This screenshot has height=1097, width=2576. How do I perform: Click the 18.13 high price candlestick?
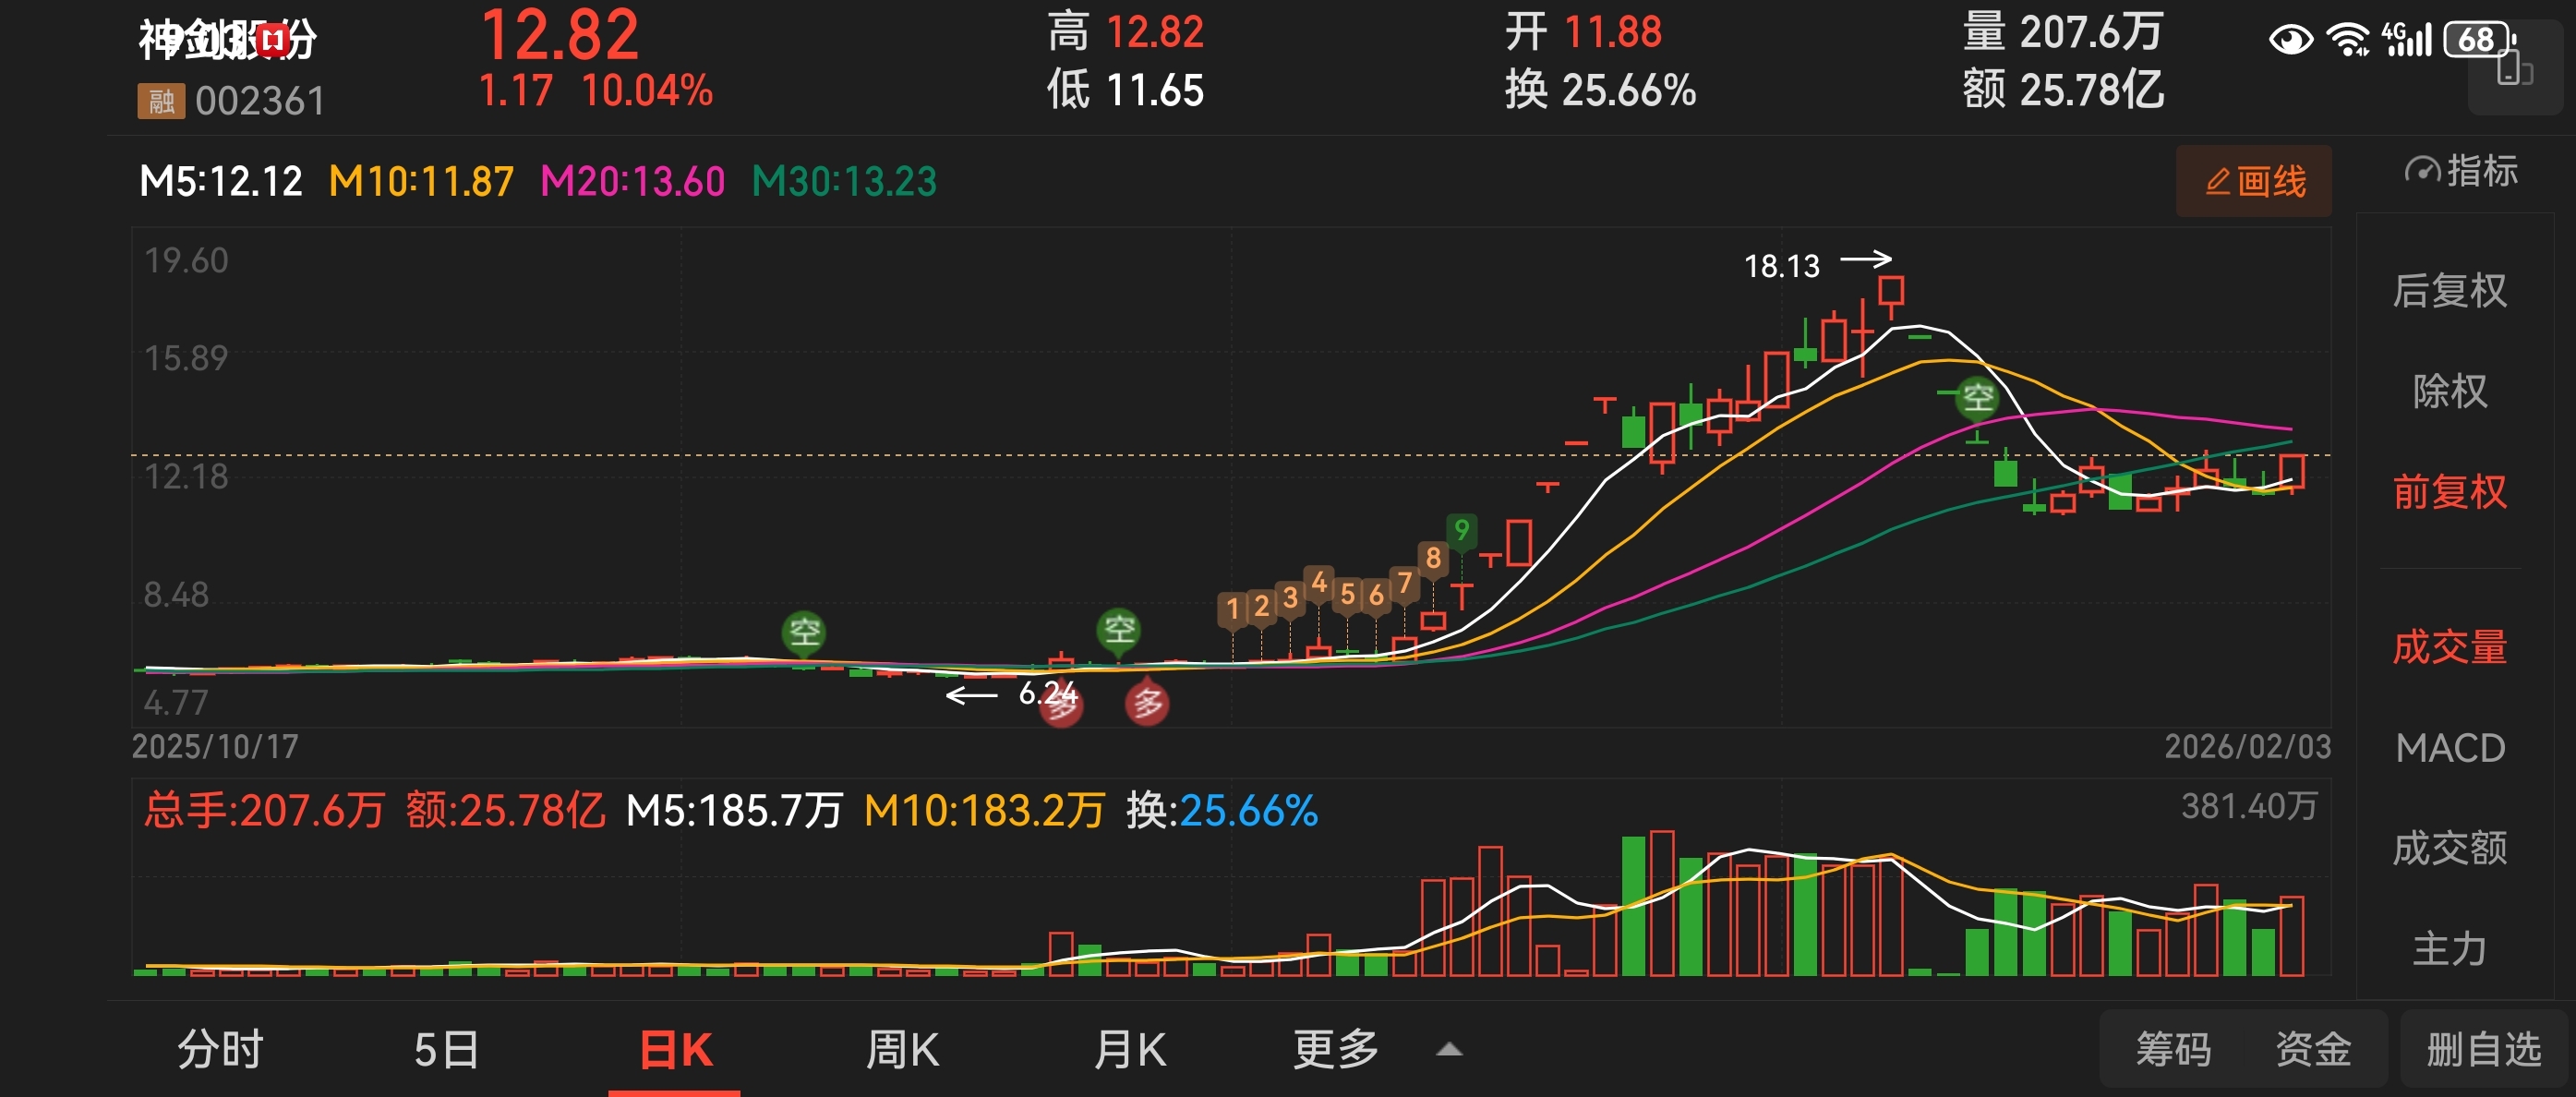(x=1890, y=292)
